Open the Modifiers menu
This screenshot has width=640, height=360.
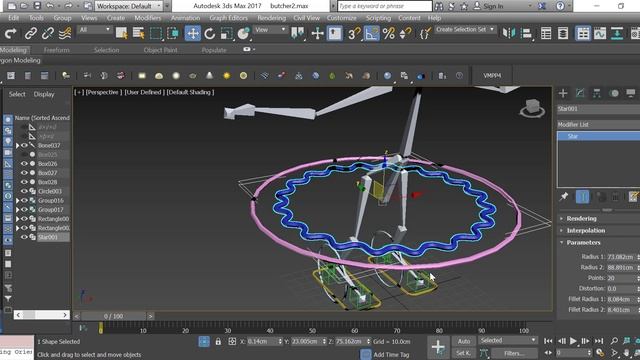click(x=147, y=18)
